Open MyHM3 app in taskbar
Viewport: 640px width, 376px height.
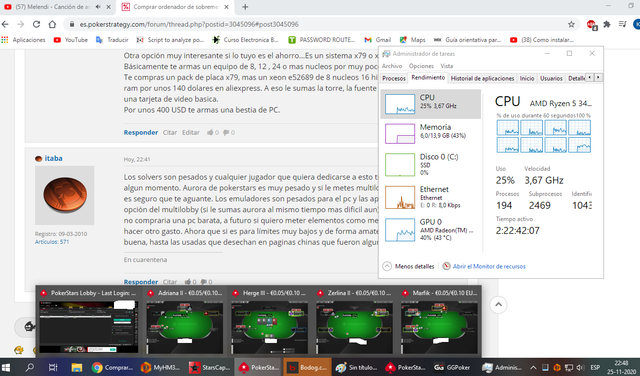[x=160, y=367]
